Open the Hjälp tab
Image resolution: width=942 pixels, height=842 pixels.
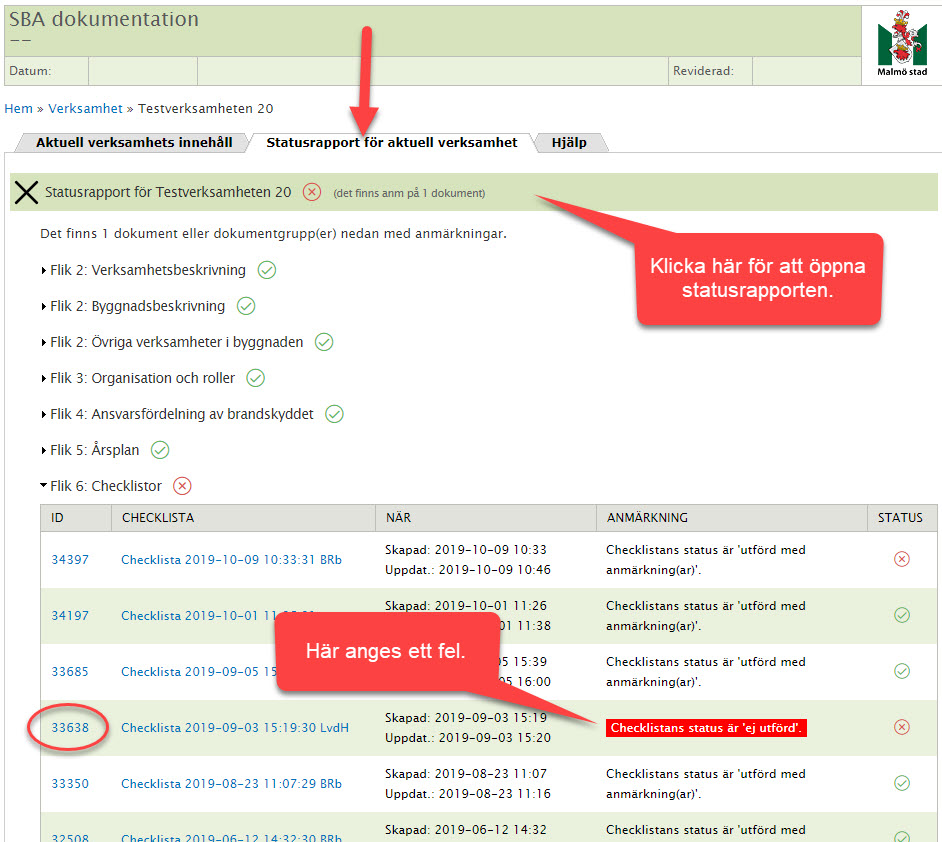569,143
